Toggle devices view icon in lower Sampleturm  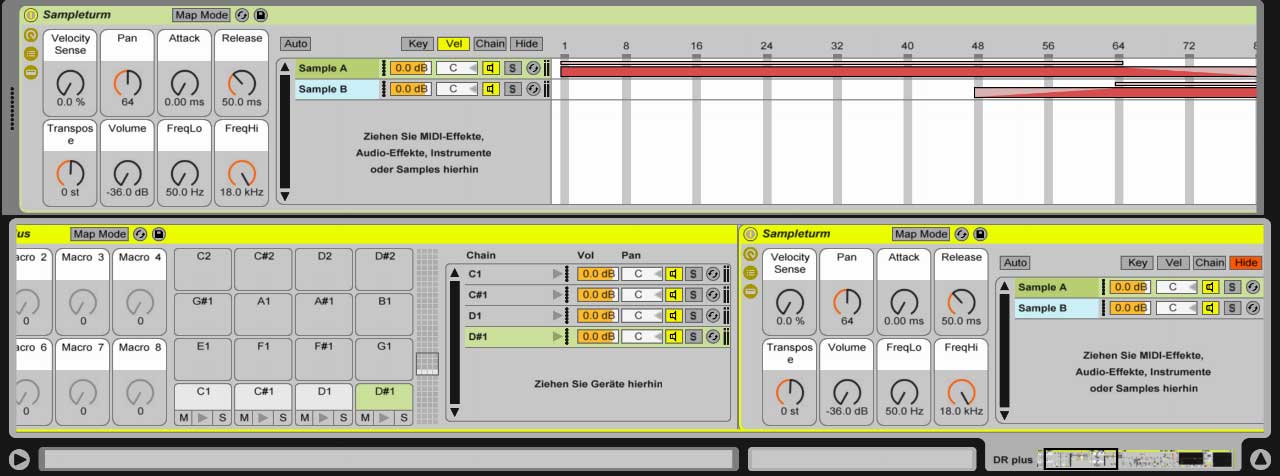751,291
